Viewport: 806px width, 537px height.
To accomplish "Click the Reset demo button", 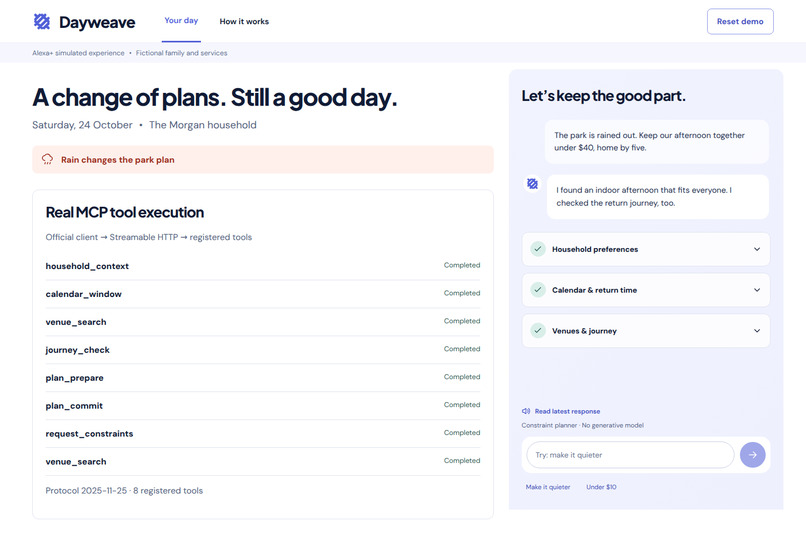I will click(740, 22).
